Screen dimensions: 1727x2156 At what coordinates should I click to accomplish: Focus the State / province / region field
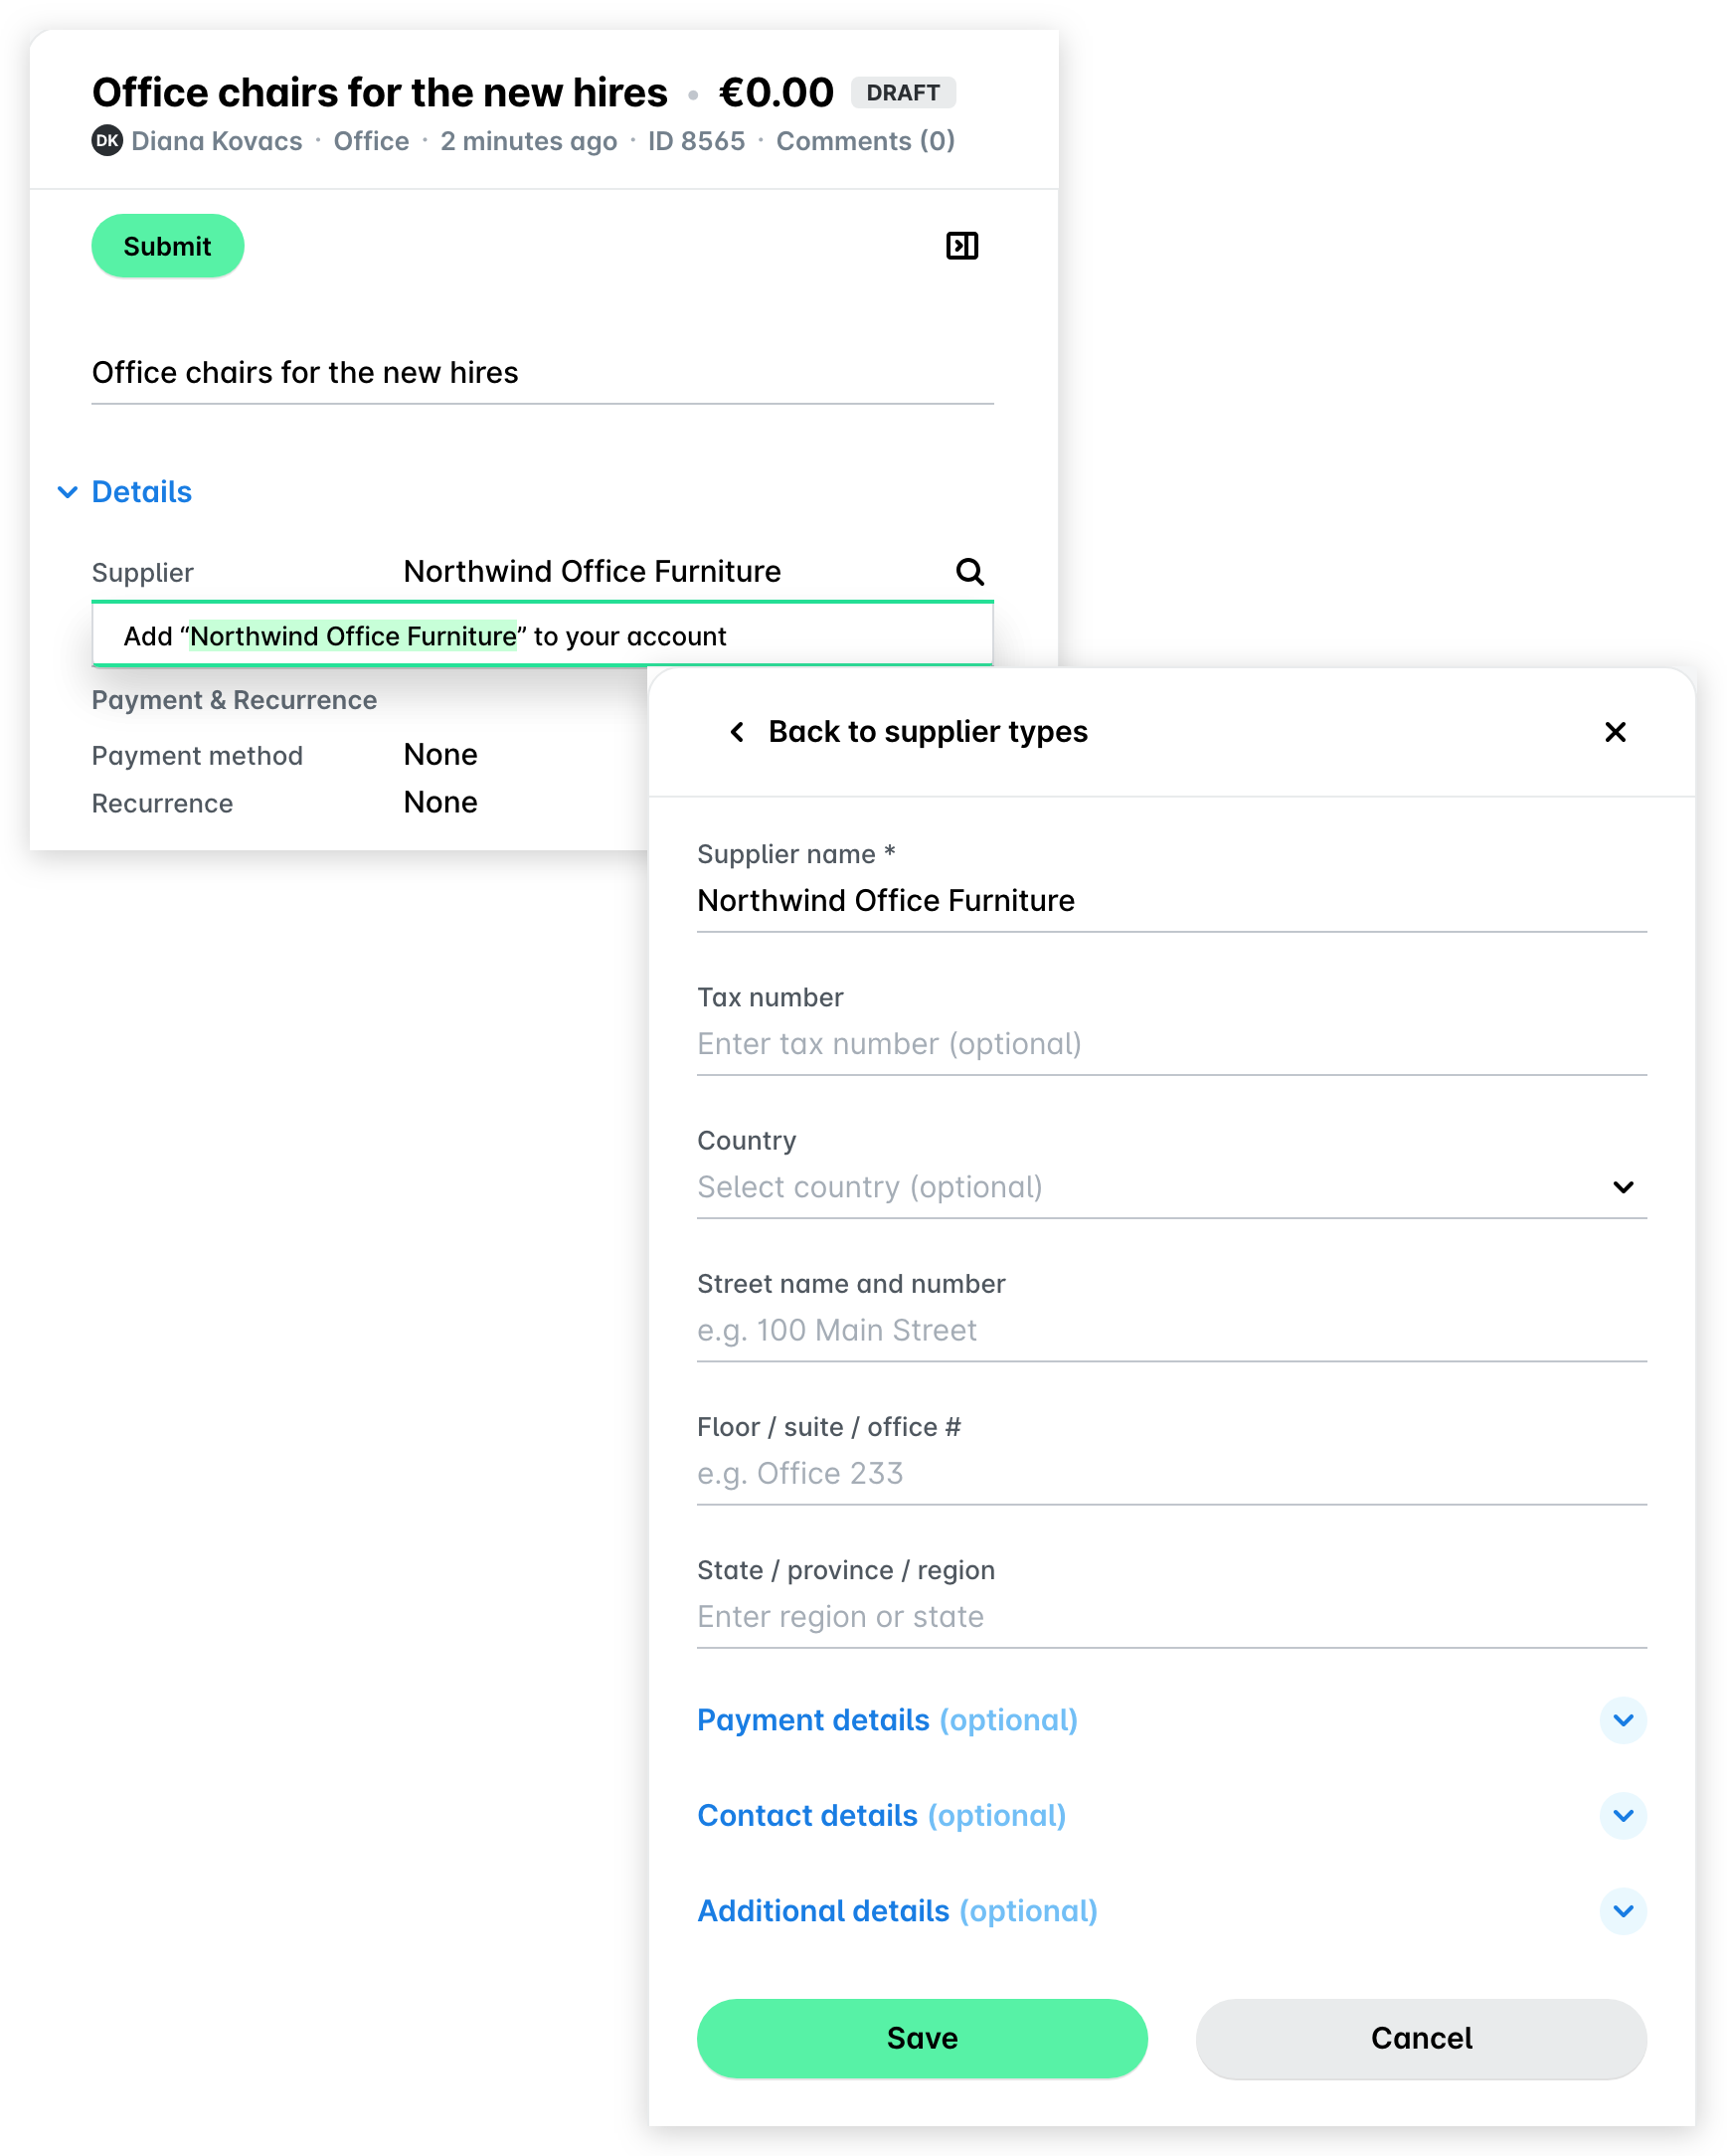click(x=1171, y=1616)
